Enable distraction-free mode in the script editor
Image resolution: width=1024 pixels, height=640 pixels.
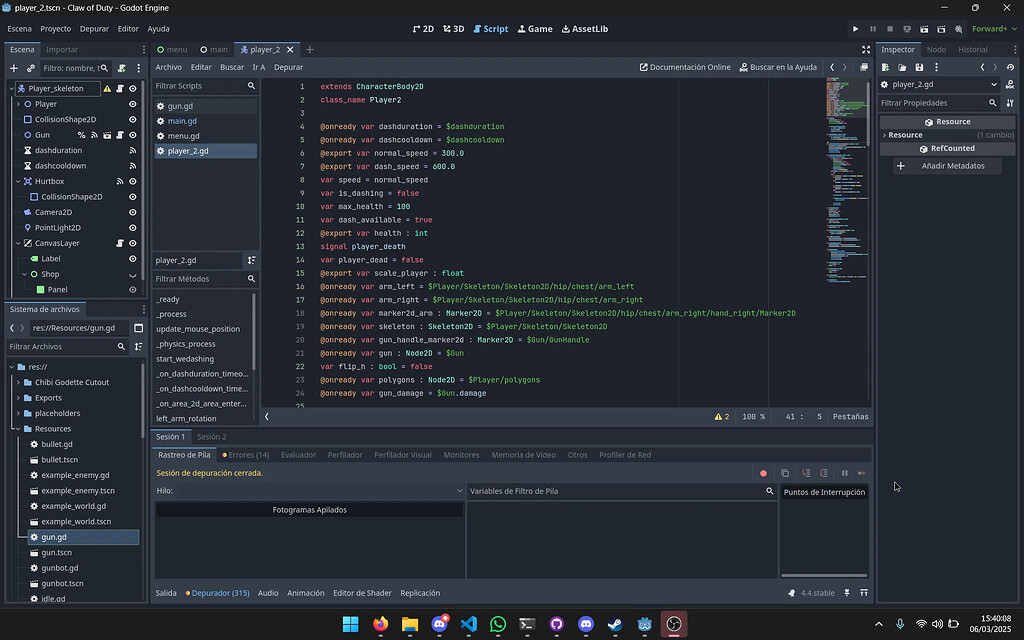(x=864, y=48)
